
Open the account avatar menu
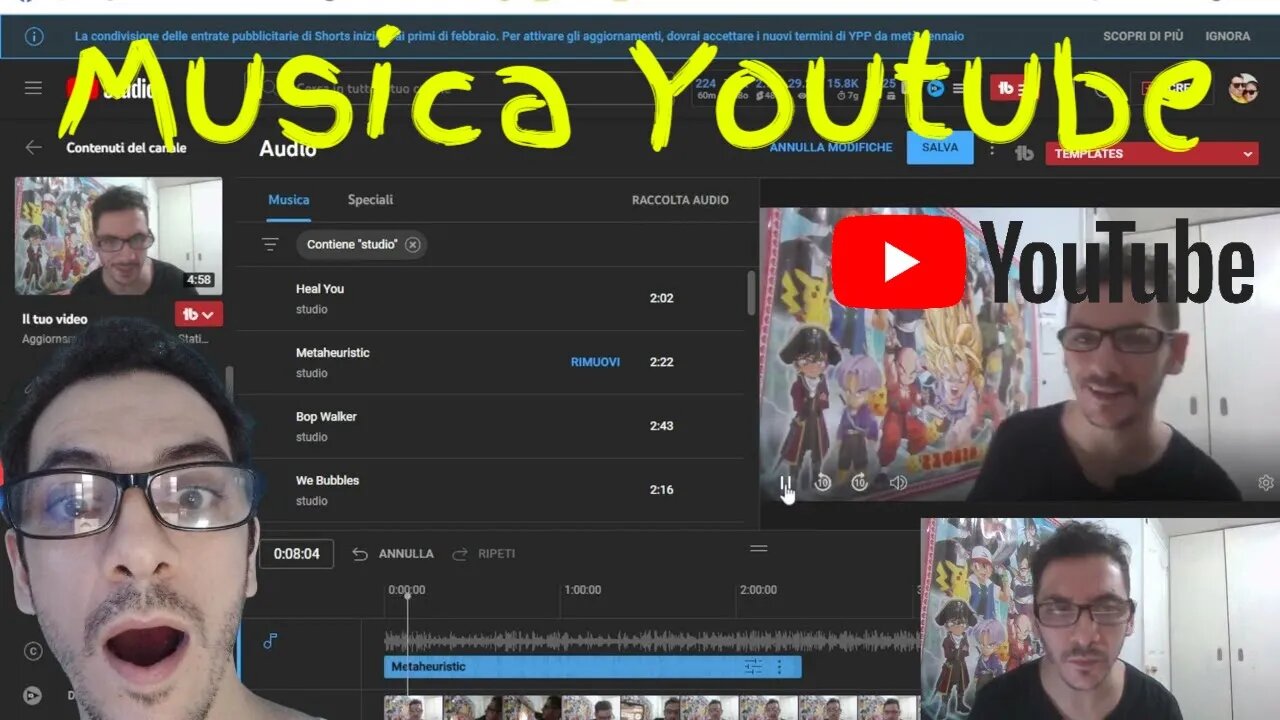1243,88
